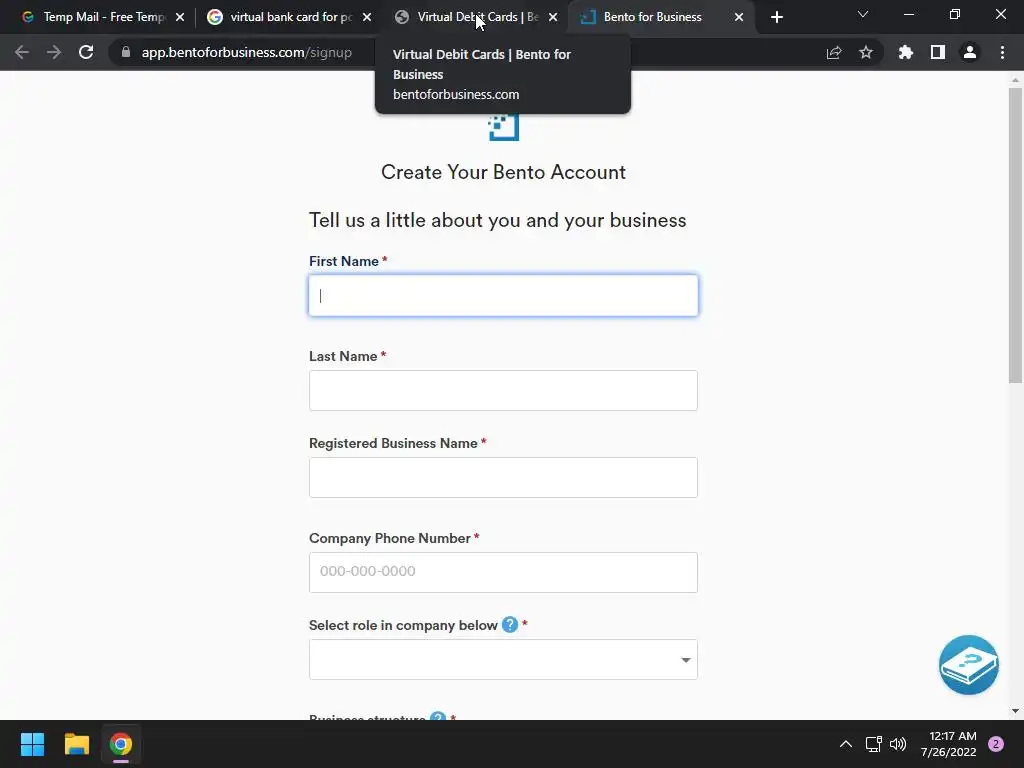Share this page icon
The width and height of the screenshot is (1024, 768).
[x=834, y=53]
